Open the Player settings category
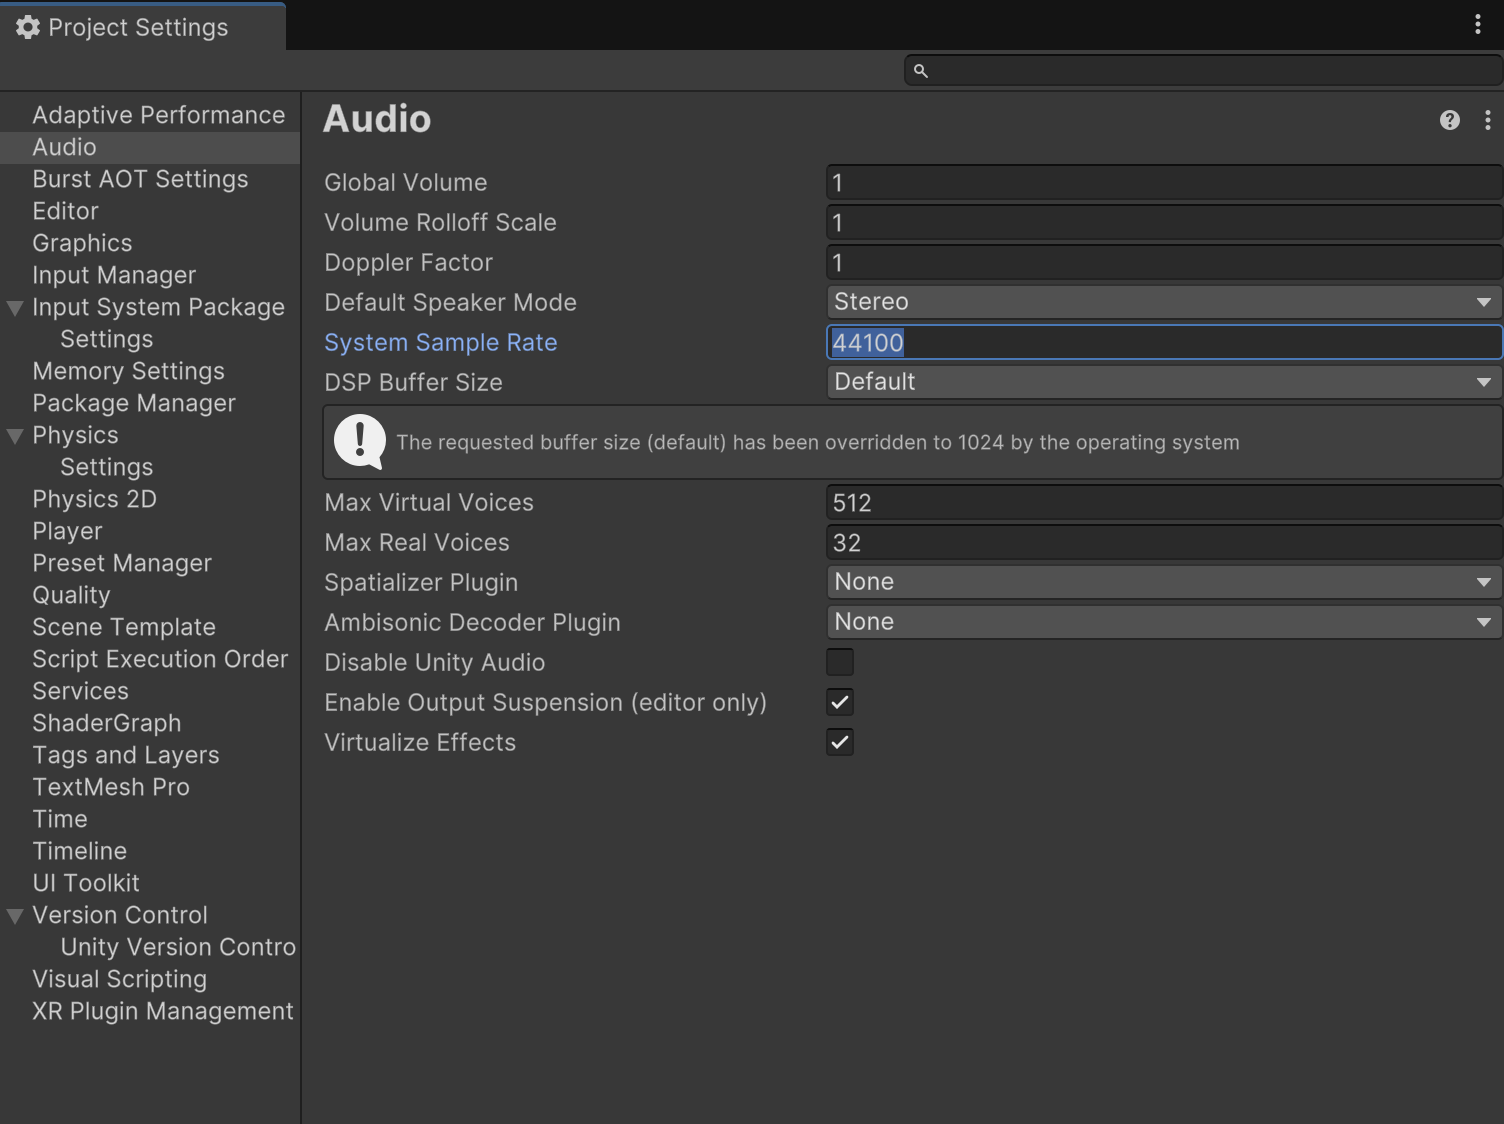The width and height of the screenshot is (1504, 1124). point(67,531)
